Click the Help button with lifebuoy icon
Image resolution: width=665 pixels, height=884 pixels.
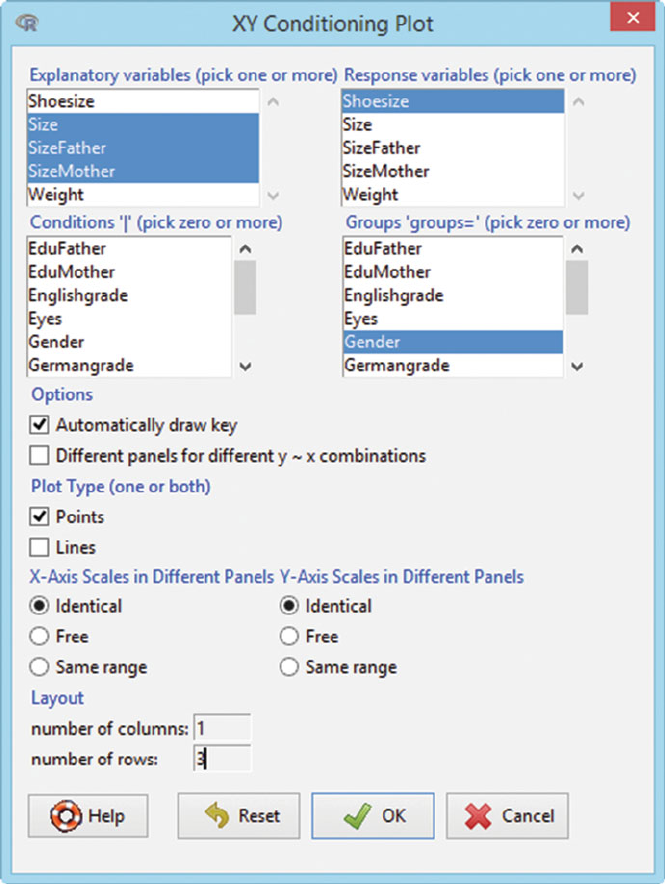coord(88,815)
